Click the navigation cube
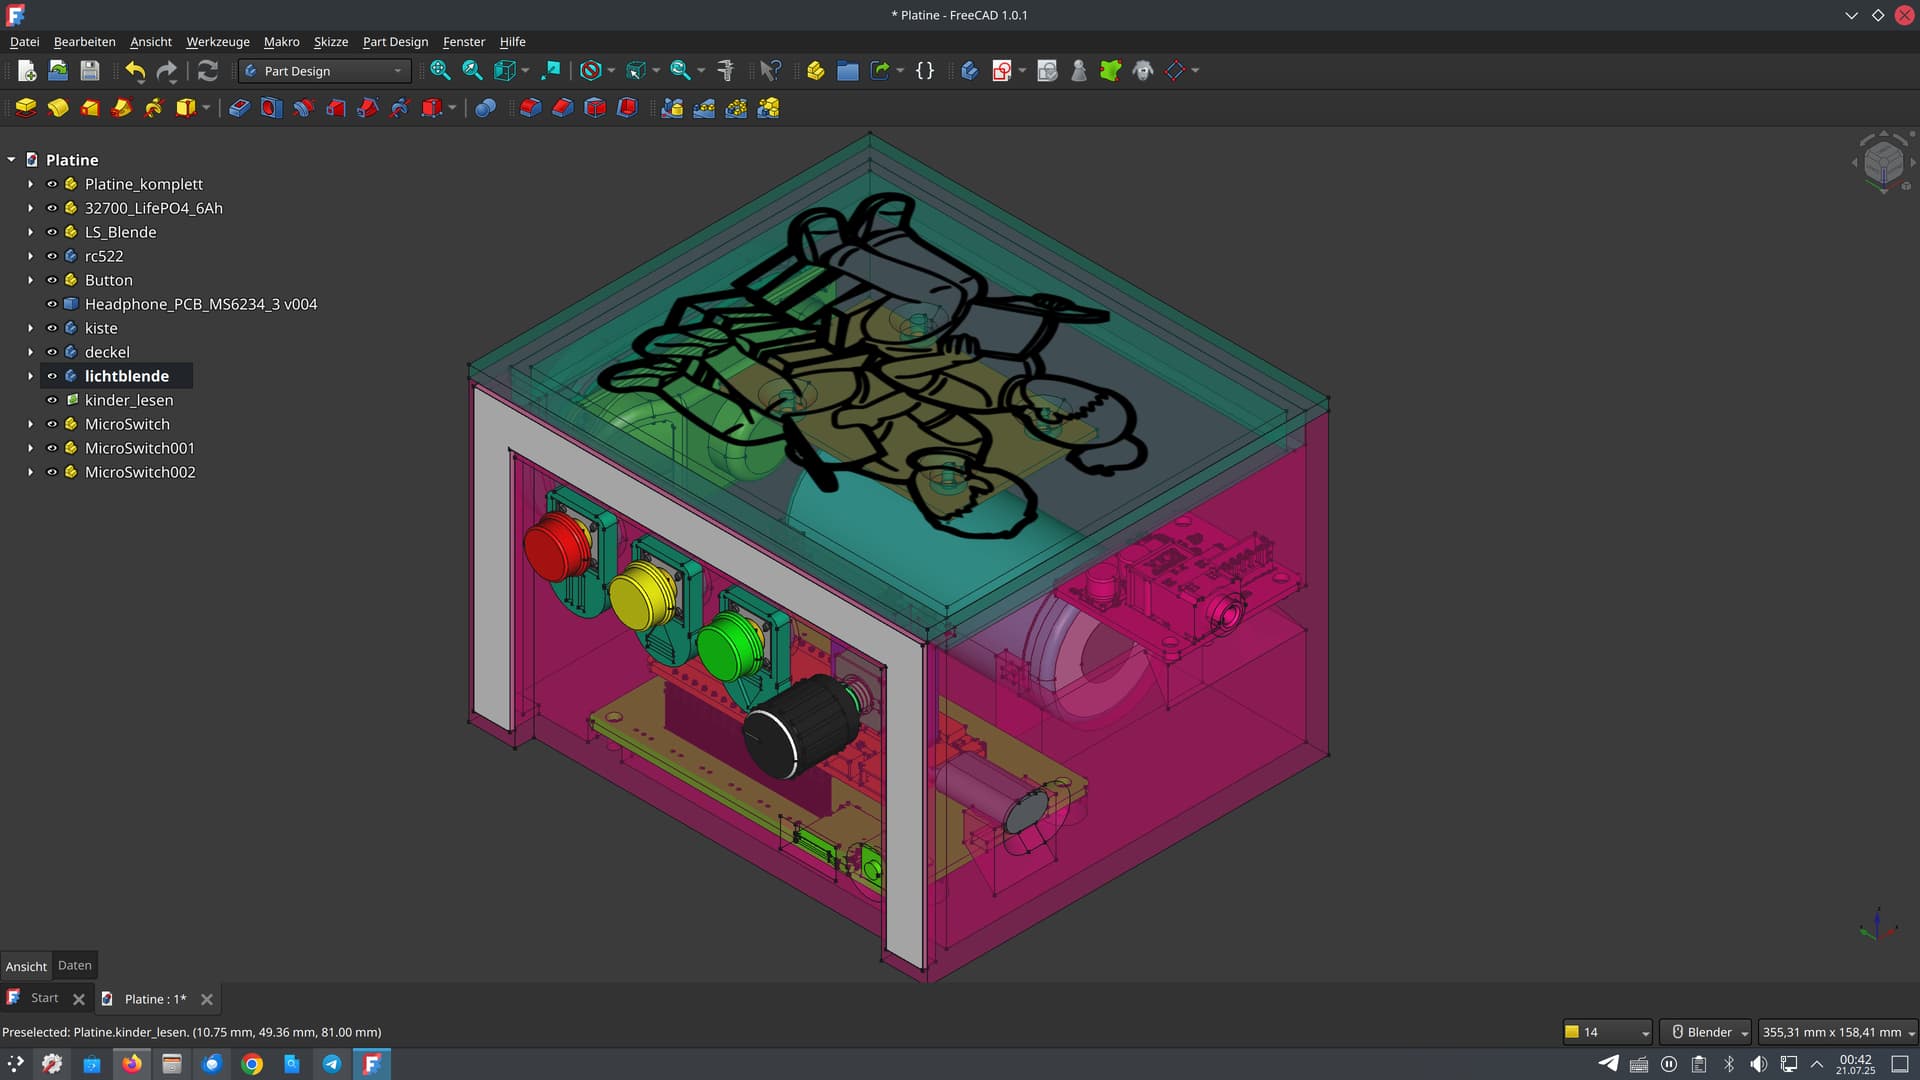Screen dimensions: 1920x1080 click(x=1884, y=160)
